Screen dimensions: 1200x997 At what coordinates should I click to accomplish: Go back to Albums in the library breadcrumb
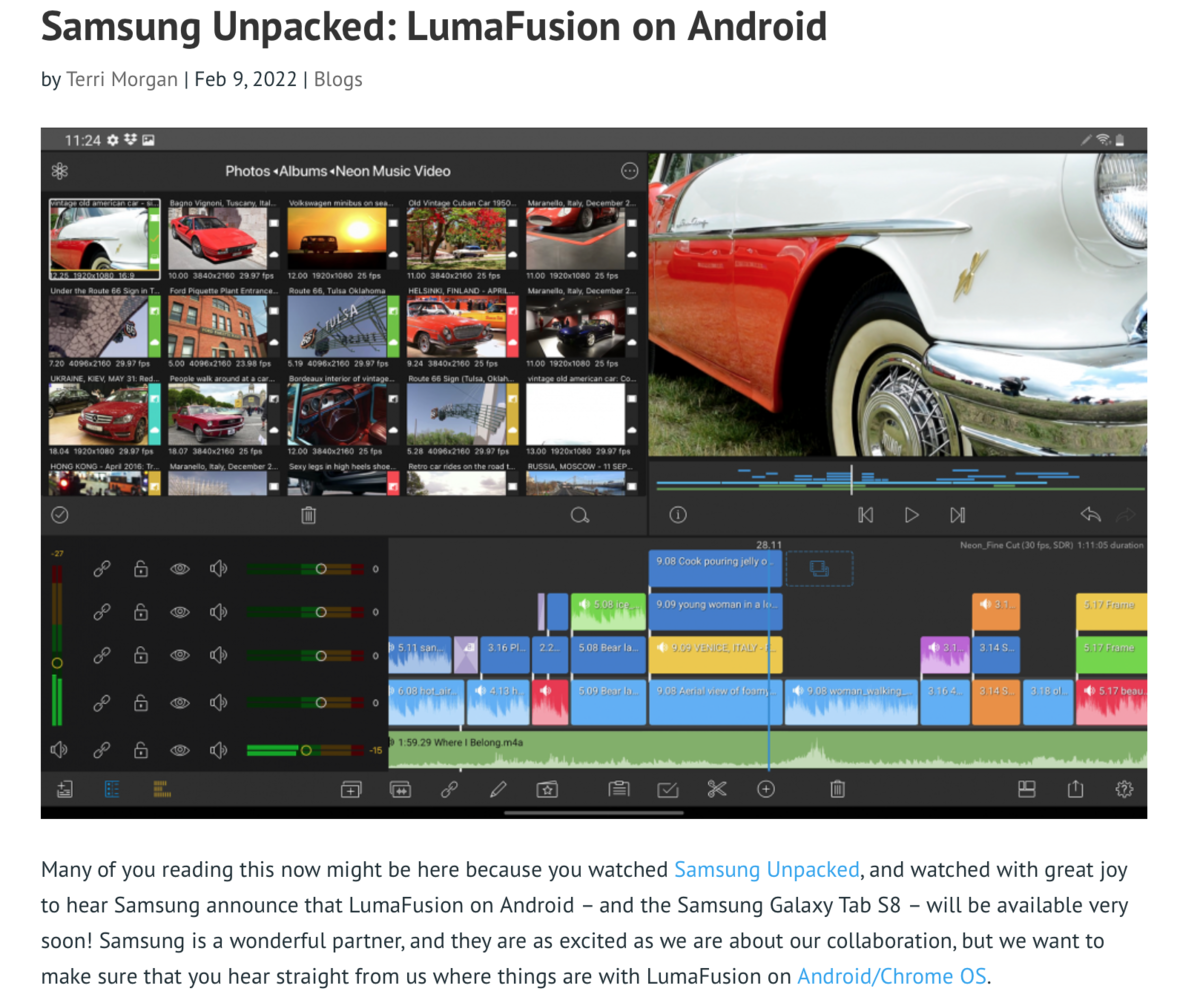point(303,171)
